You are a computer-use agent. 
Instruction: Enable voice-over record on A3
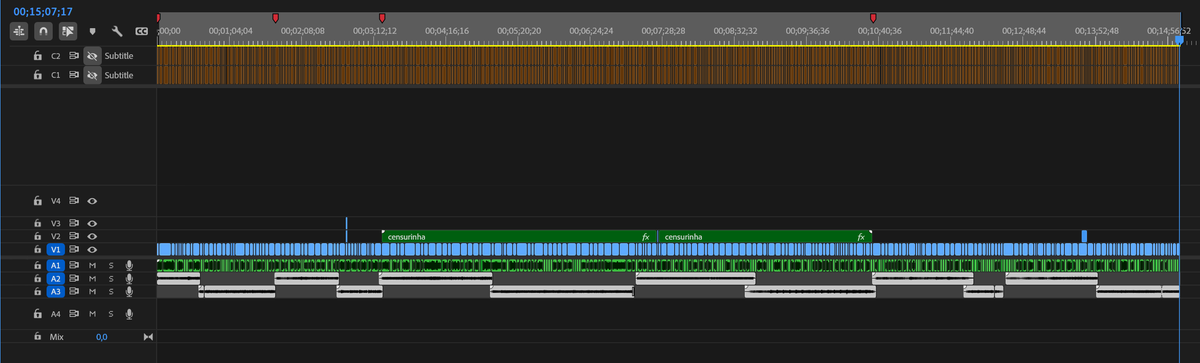pos(128,291)
